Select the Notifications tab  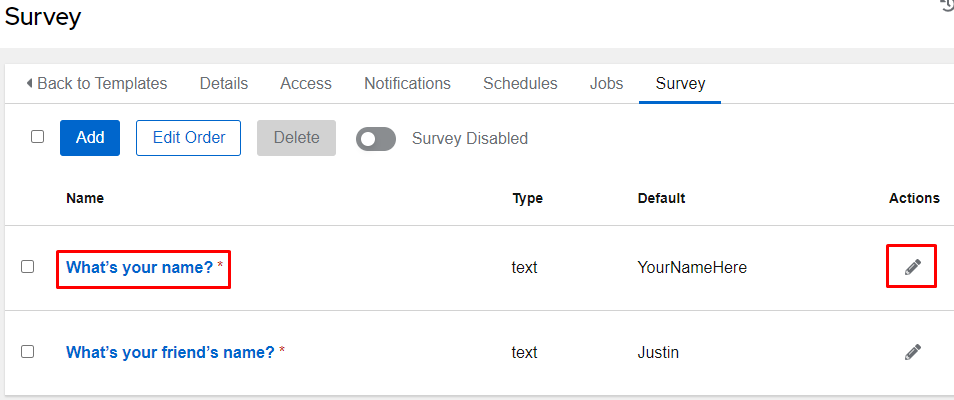click(x=407, y=84)
